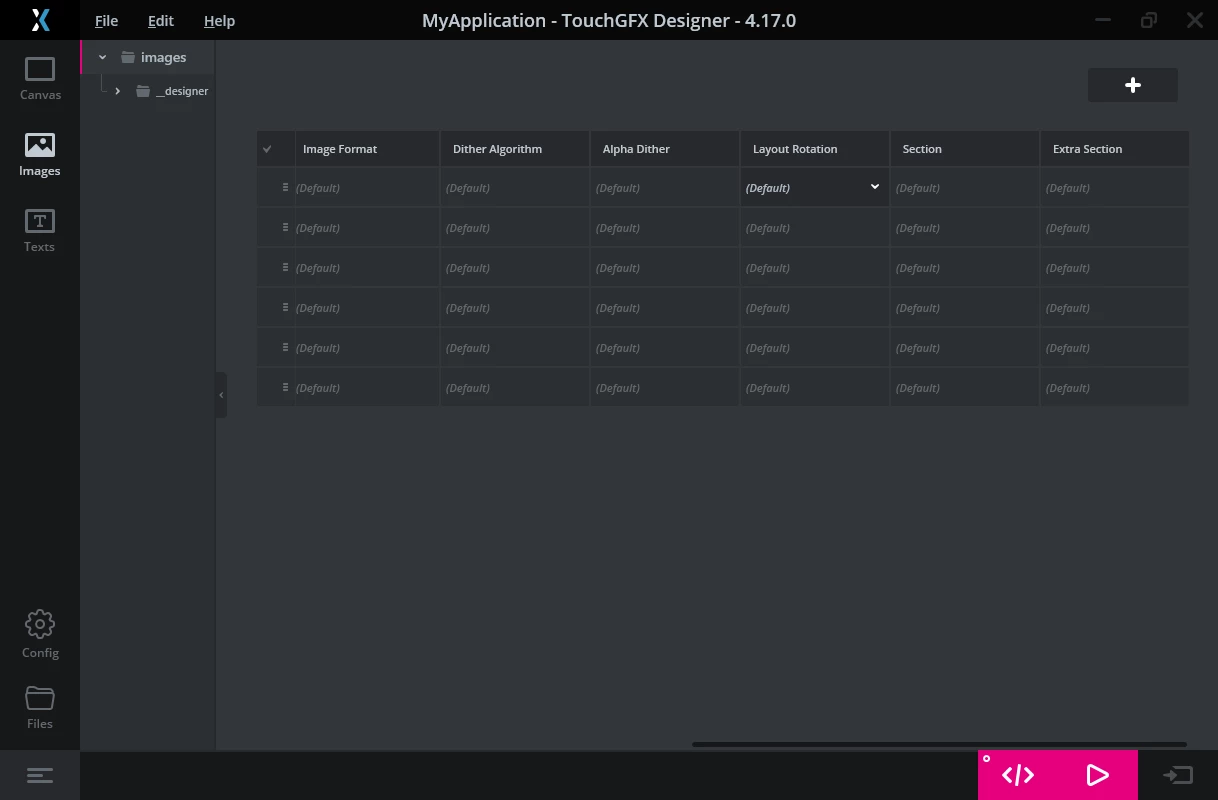Click the sixth row's drag handle icon
1218x800 pixels.
pos(285,387)
